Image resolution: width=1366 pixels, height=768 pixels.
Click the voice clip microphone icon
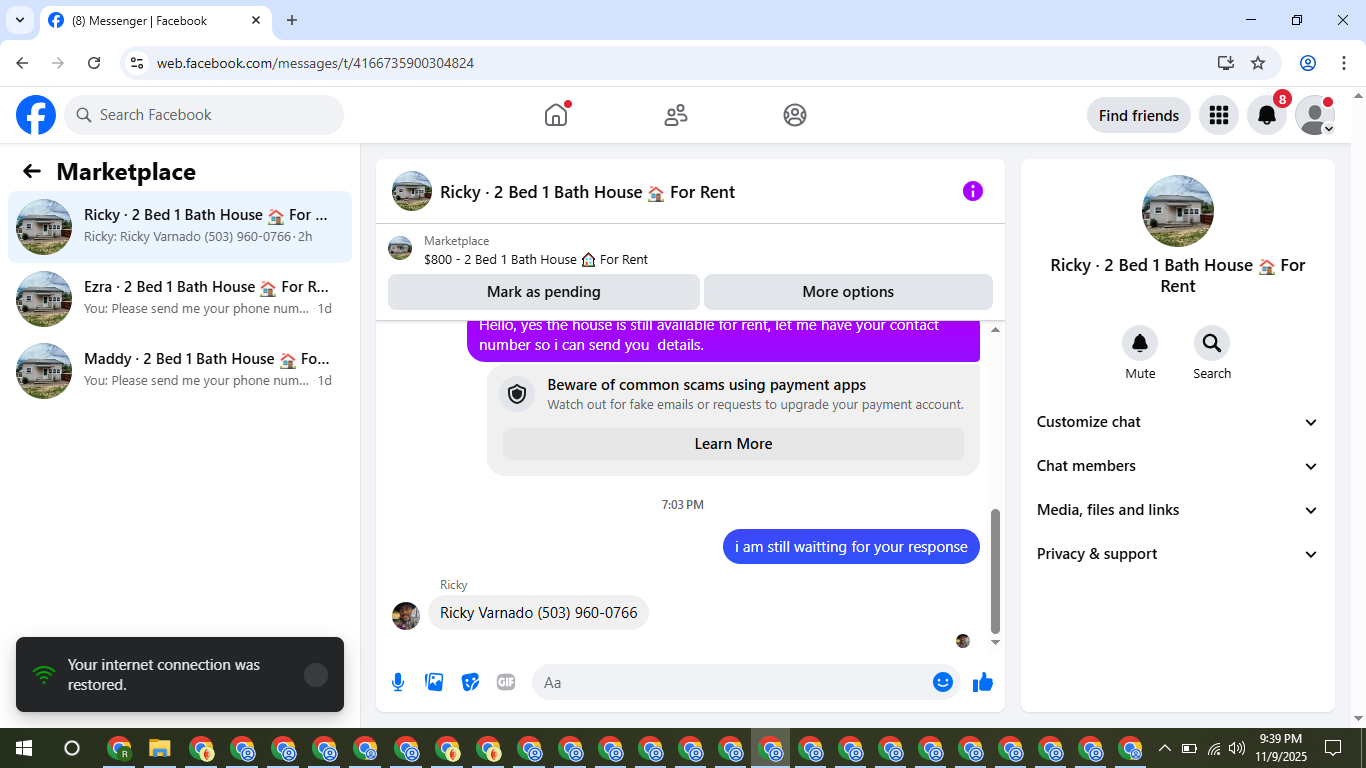[398, 682]
